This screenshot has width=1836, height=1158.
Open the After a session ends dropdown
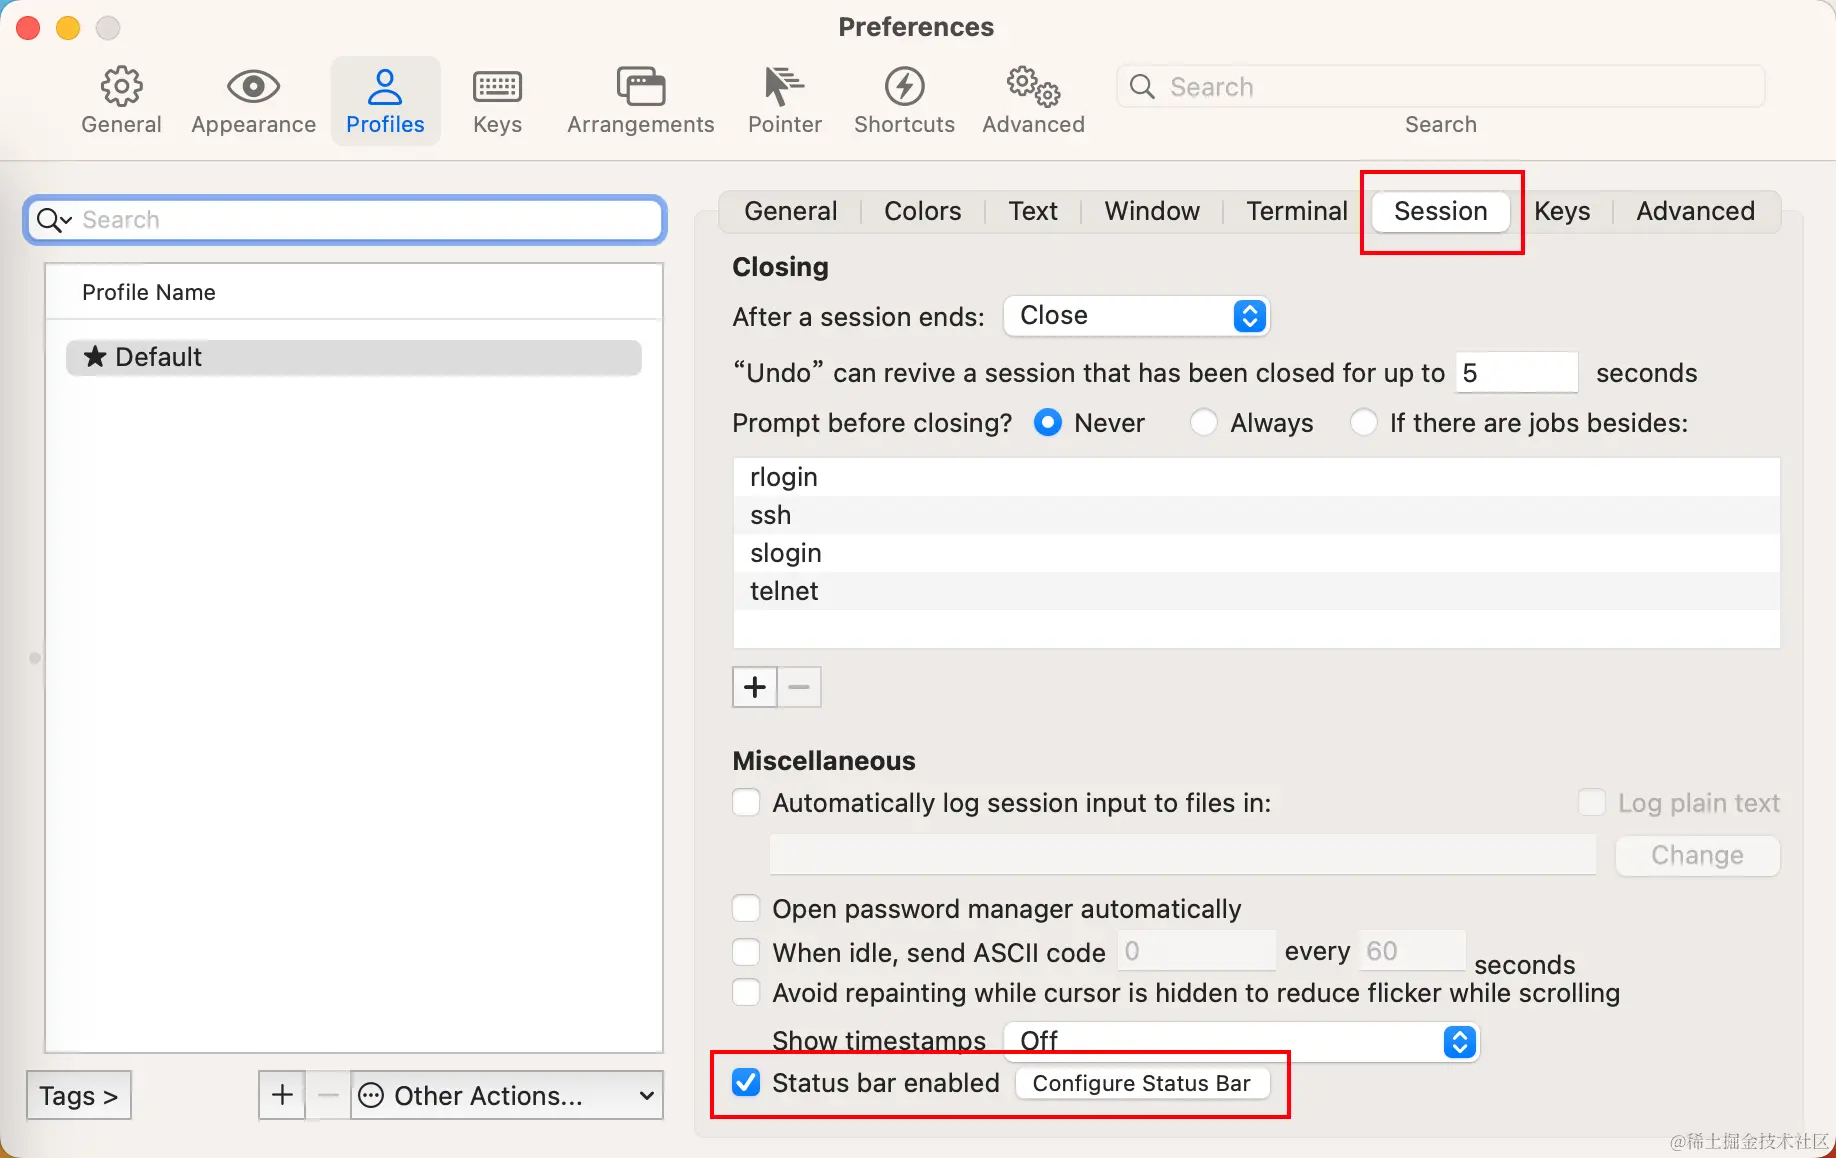(x=1136, y=316)
